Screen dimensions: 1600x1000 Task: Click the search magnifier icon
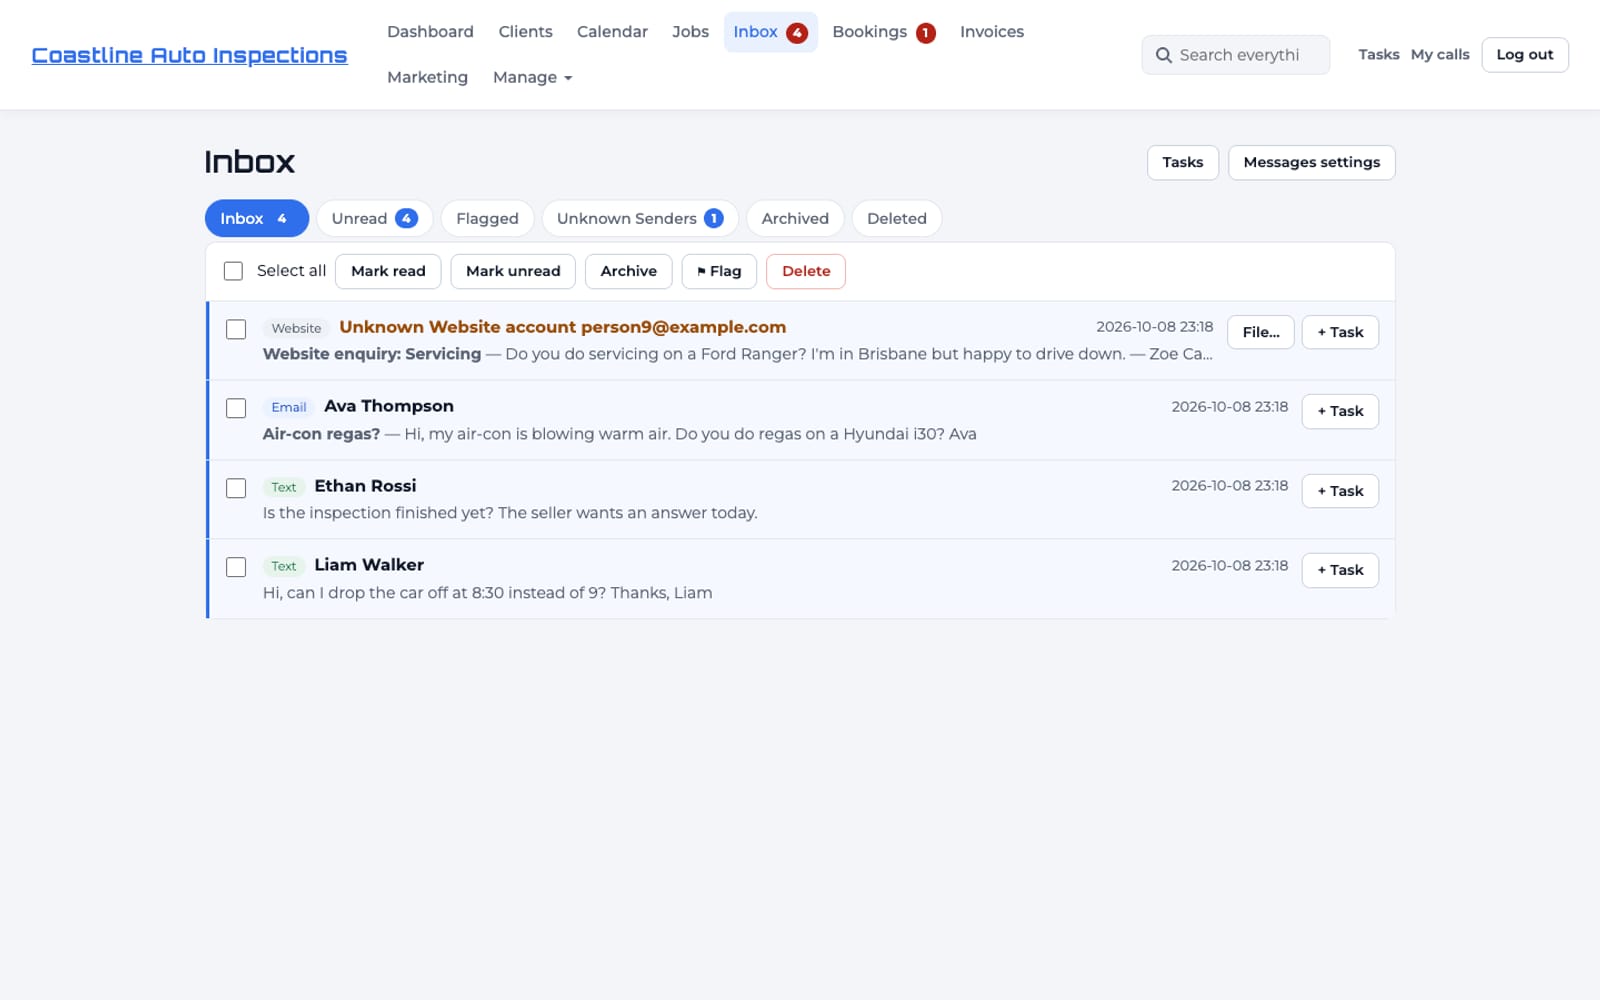tap(1163, 55)
